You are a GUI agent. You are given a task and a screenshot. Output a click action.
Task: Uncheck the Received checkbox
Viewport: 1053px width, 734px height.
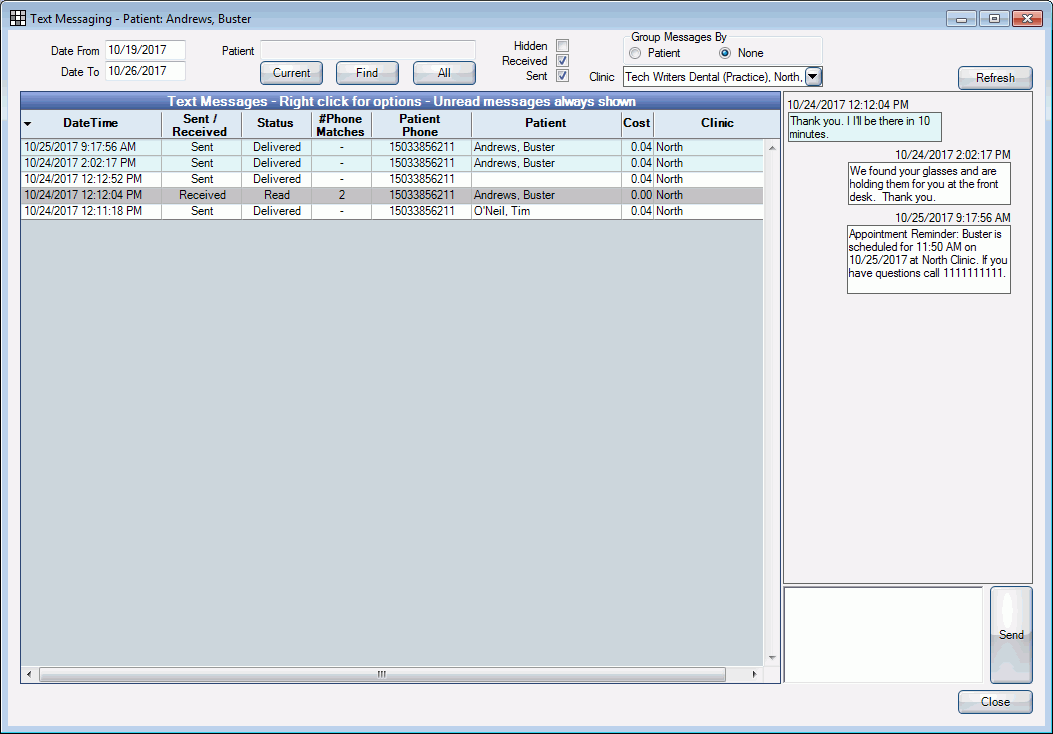pyautogui.click(x=563, y=60)
